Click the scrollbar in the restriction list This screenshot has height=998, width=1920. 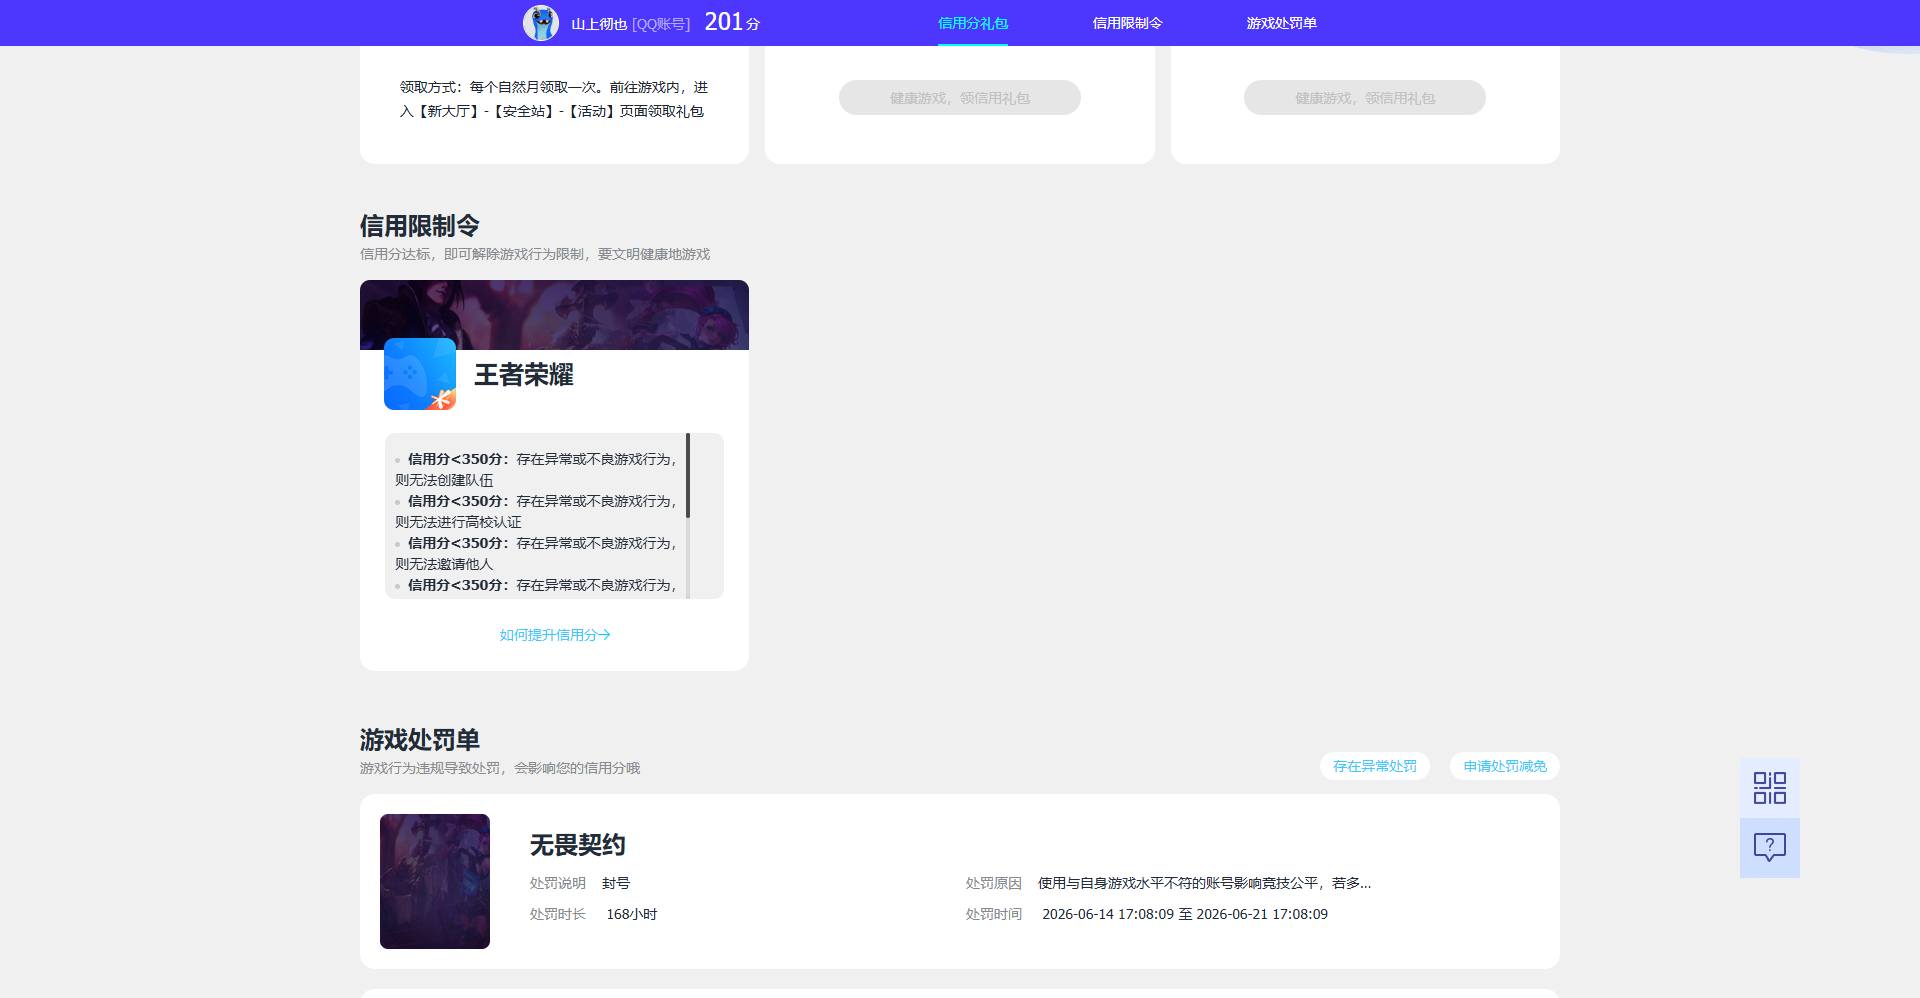pyautogui.click(x=688, y=475)
